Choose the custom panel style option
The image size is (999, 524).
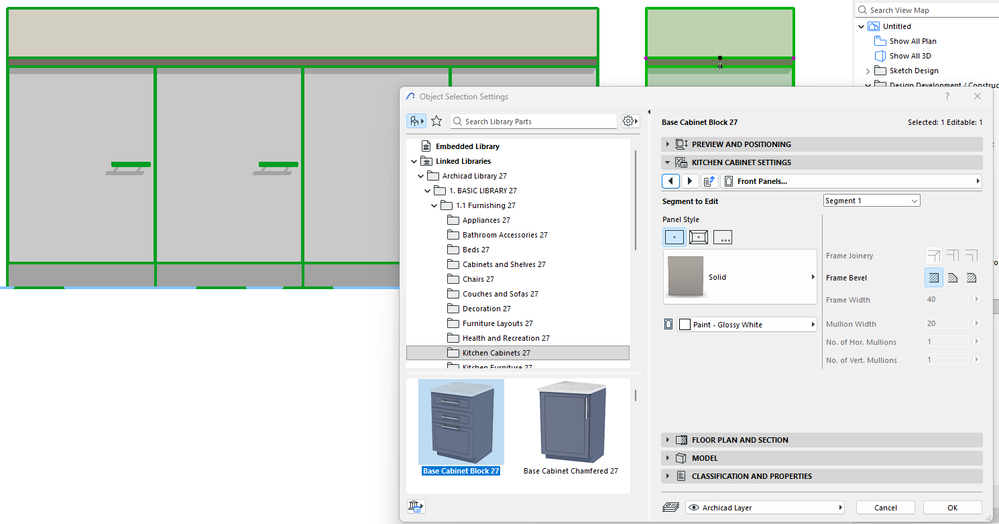[722, 237]
